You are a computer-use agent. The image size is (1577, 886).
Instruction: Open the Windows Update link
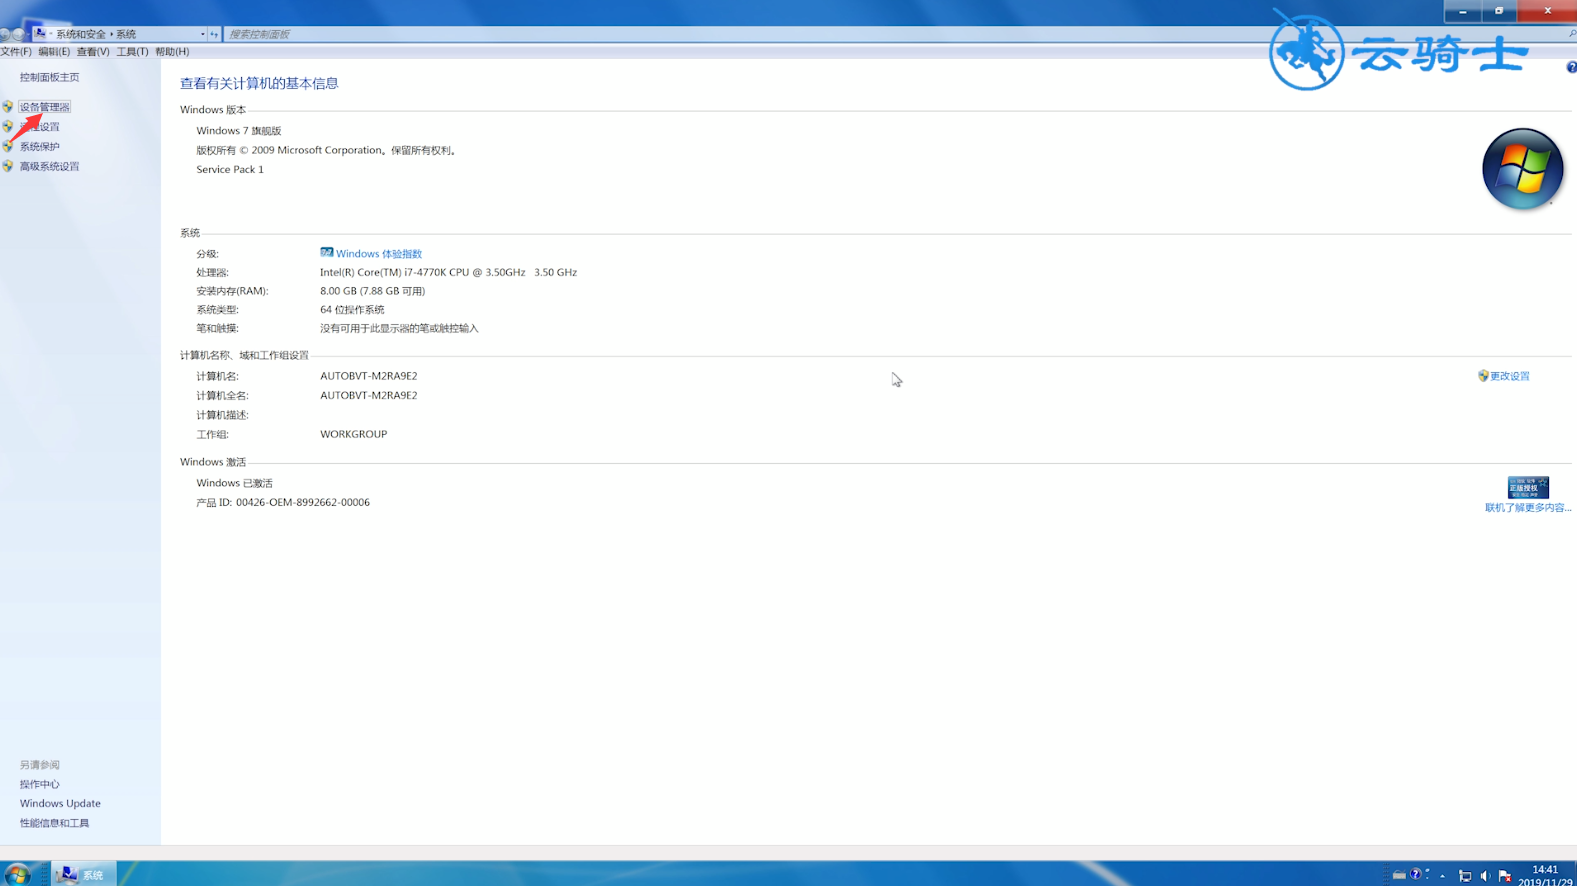[60, 804]
